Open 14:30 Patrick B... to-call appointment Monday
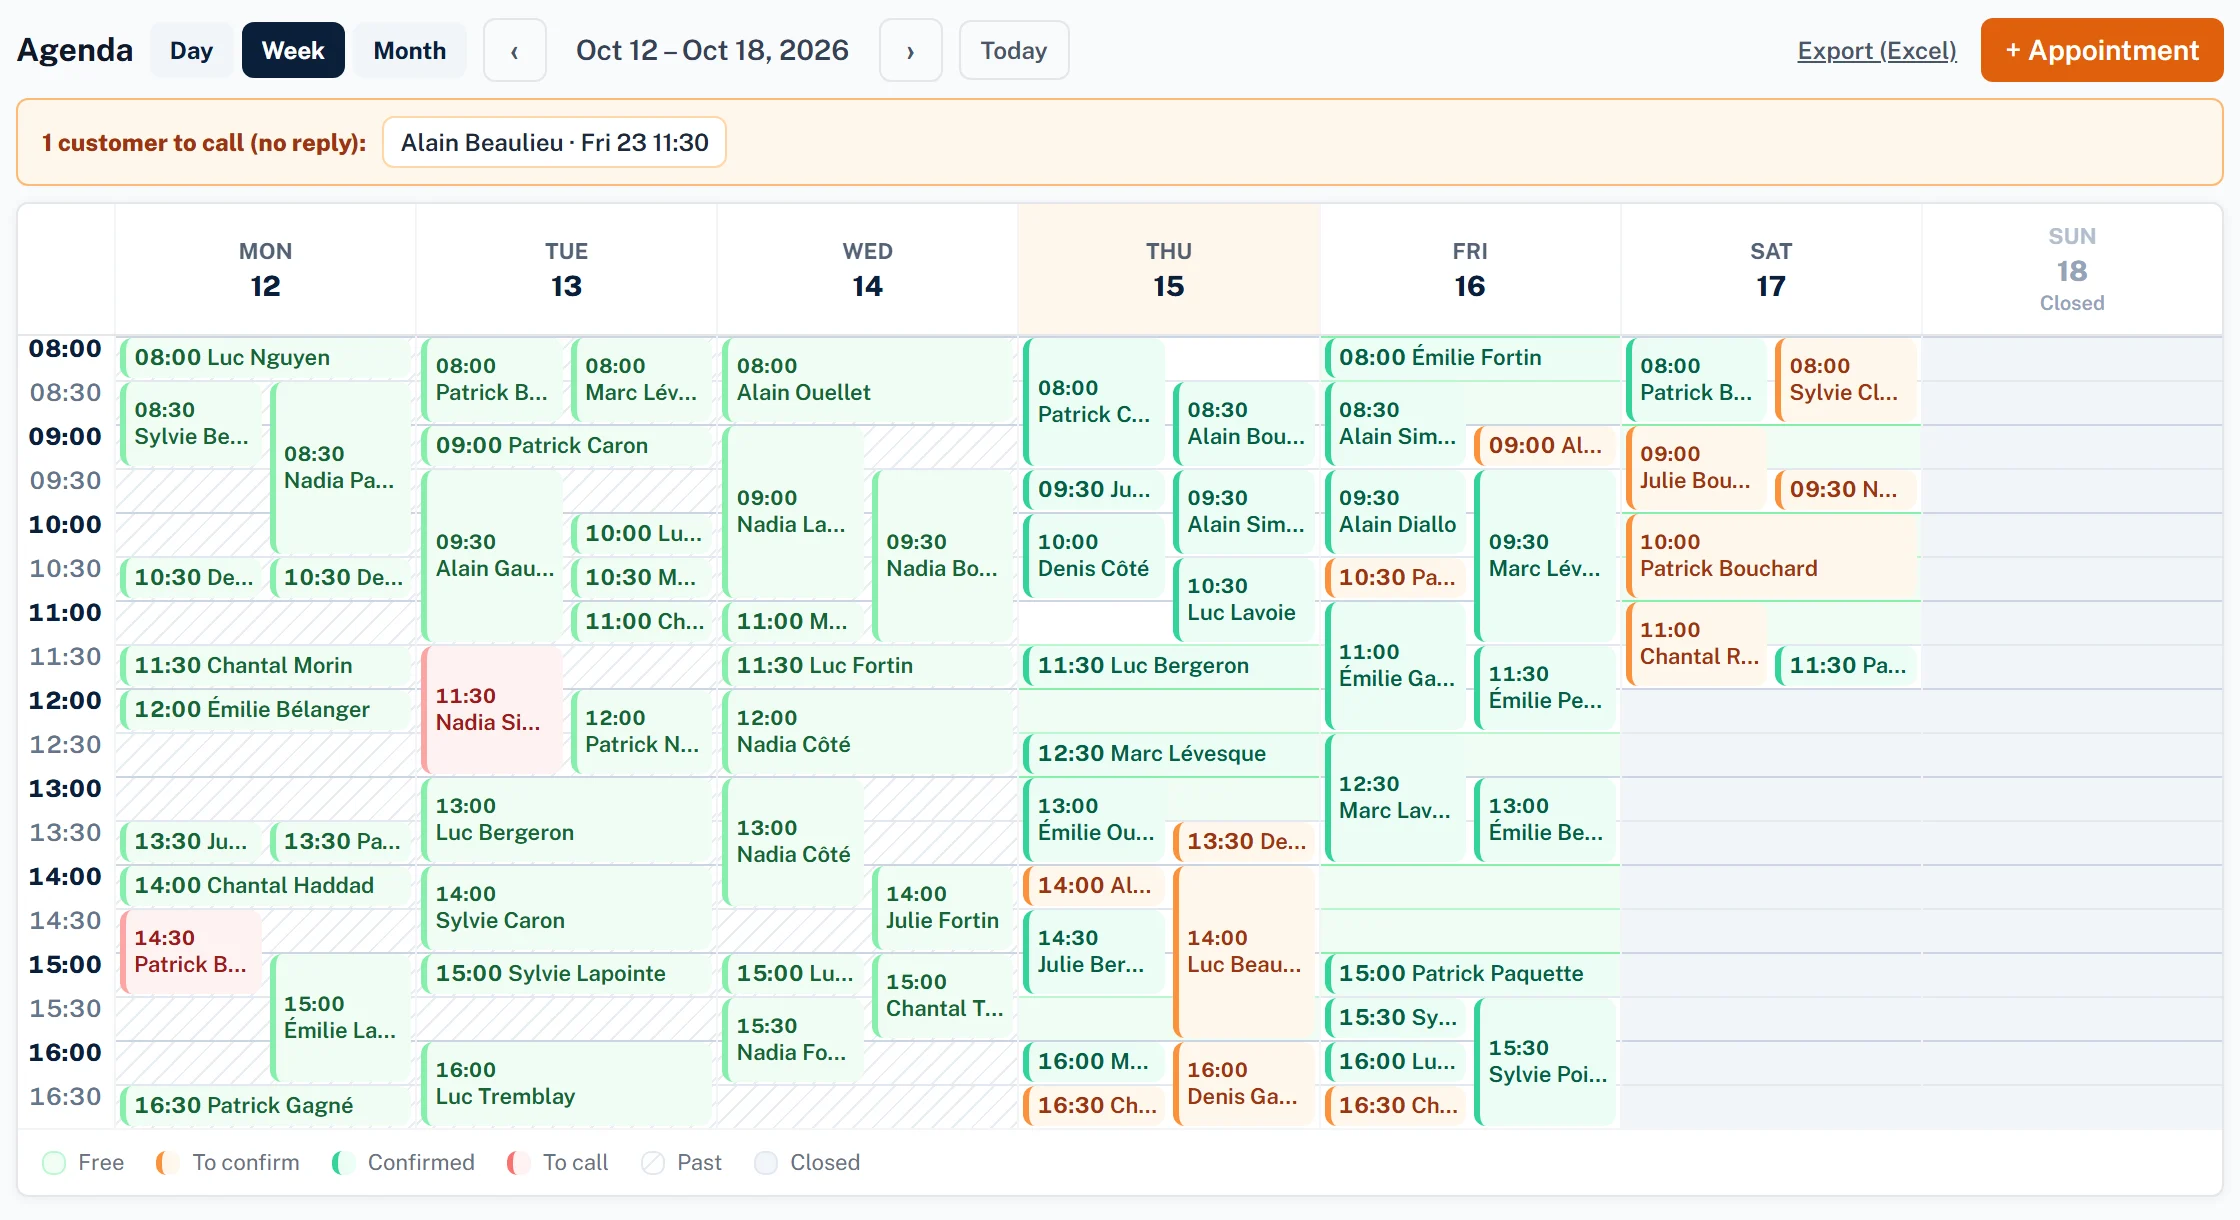Viewport: 2240px width, 1220px height. [190, 951]
